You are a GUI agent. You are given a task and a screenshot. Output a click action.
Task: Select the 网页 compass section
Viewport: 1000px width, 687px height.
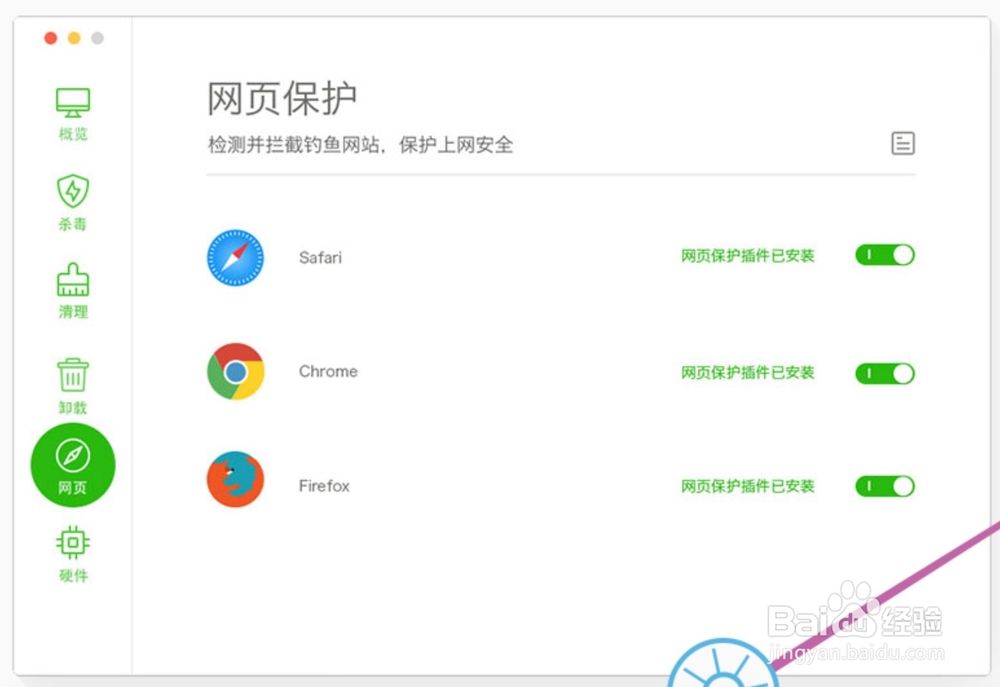(73, 465)
